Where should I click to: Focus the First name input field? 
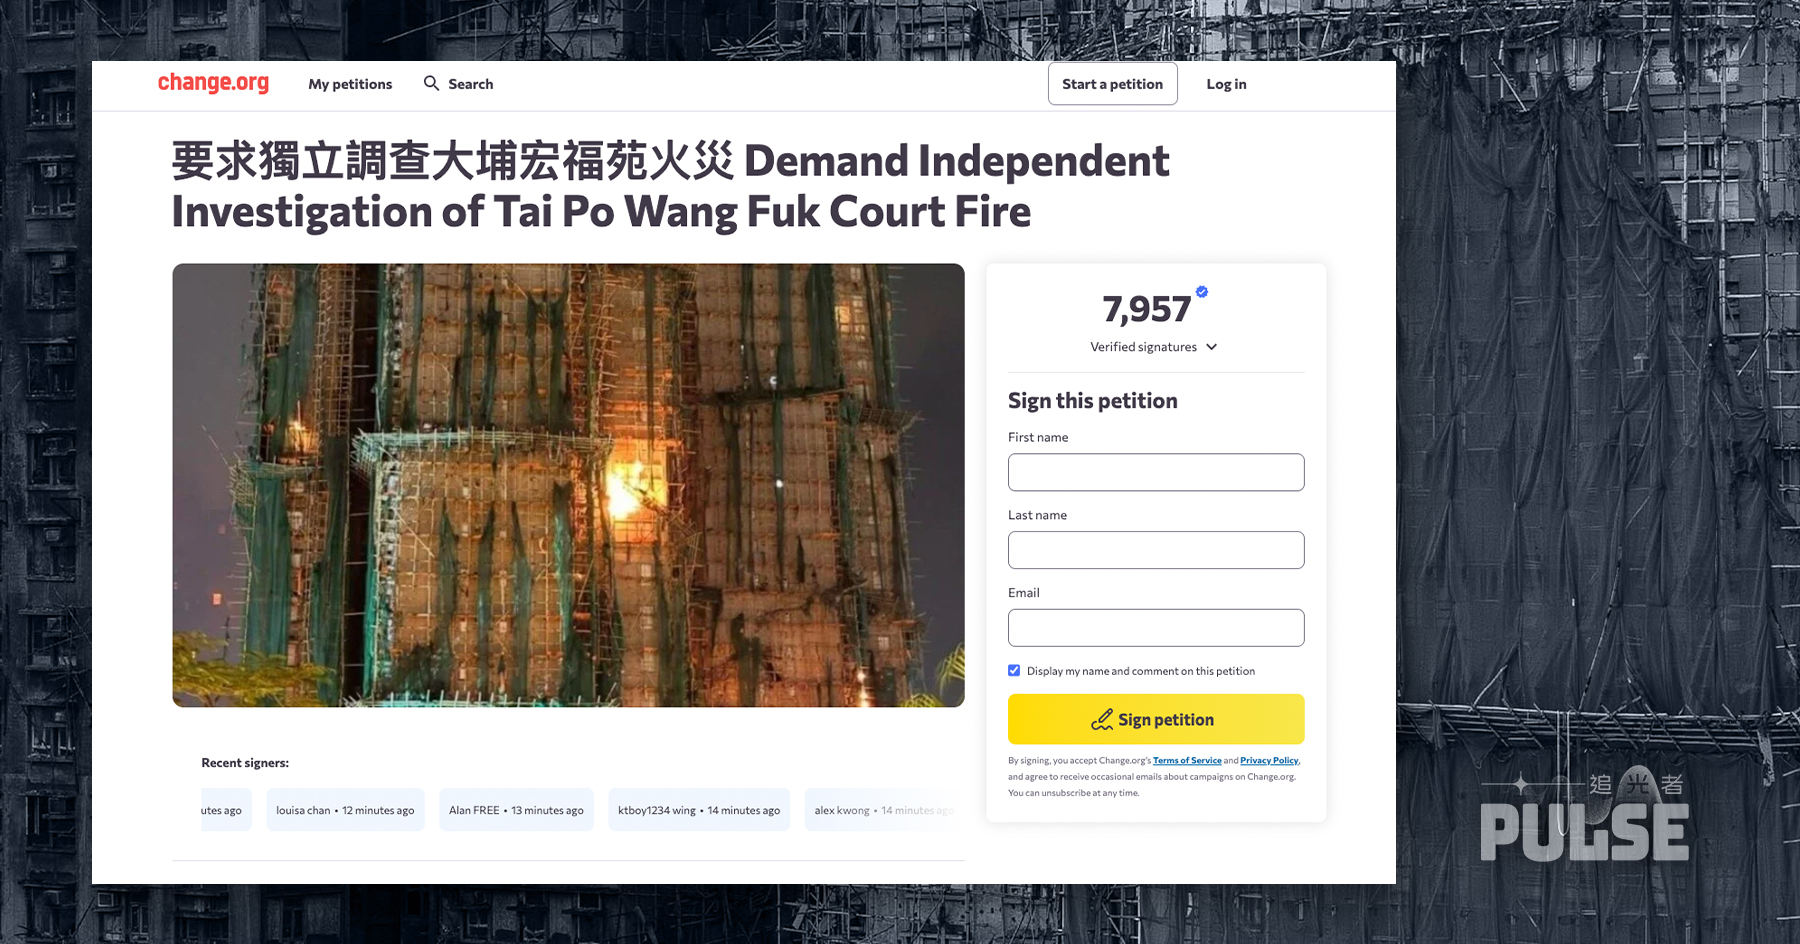click(x=1156, y=472)
